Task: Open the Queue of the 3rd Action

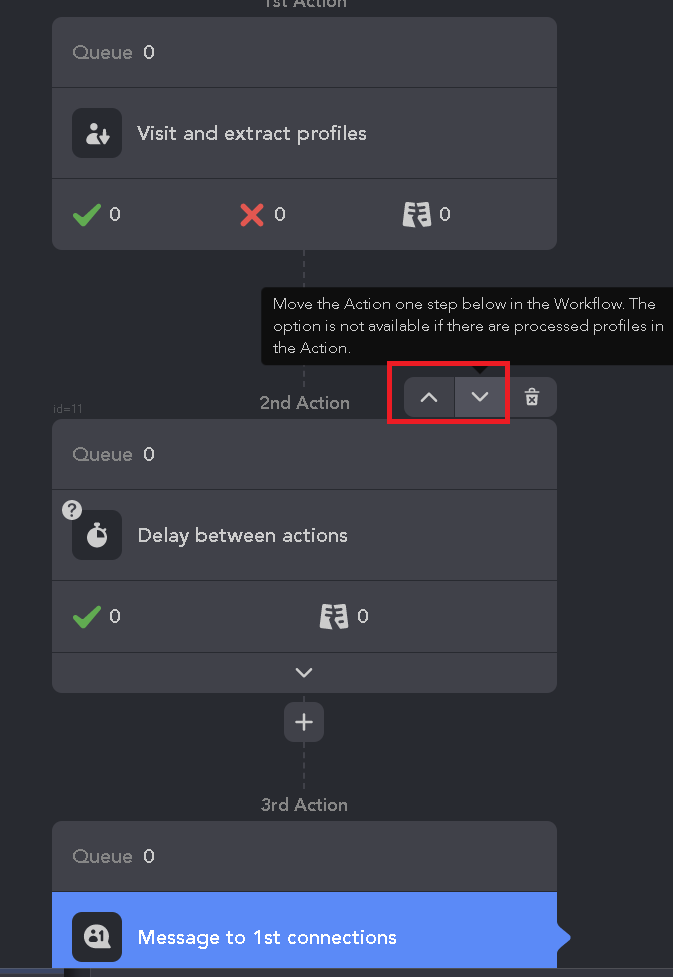Action: (x=304, y=856)
